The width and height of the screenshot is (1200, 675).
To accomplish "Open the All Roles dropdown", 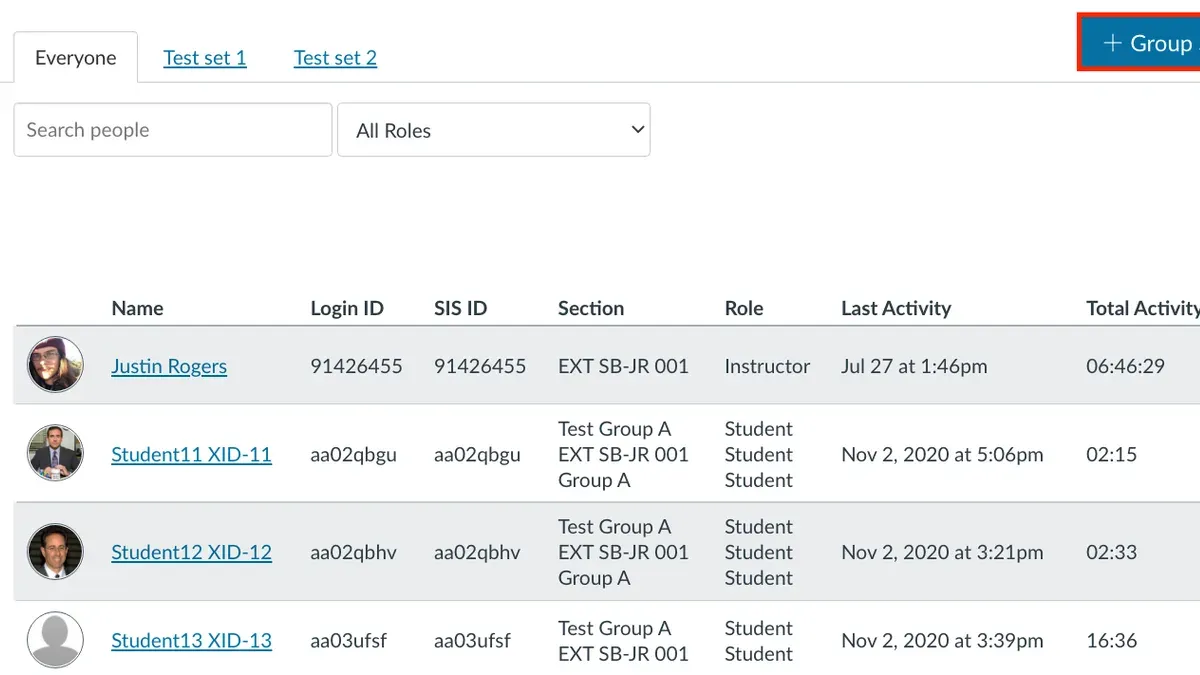I will coord(494,130).
